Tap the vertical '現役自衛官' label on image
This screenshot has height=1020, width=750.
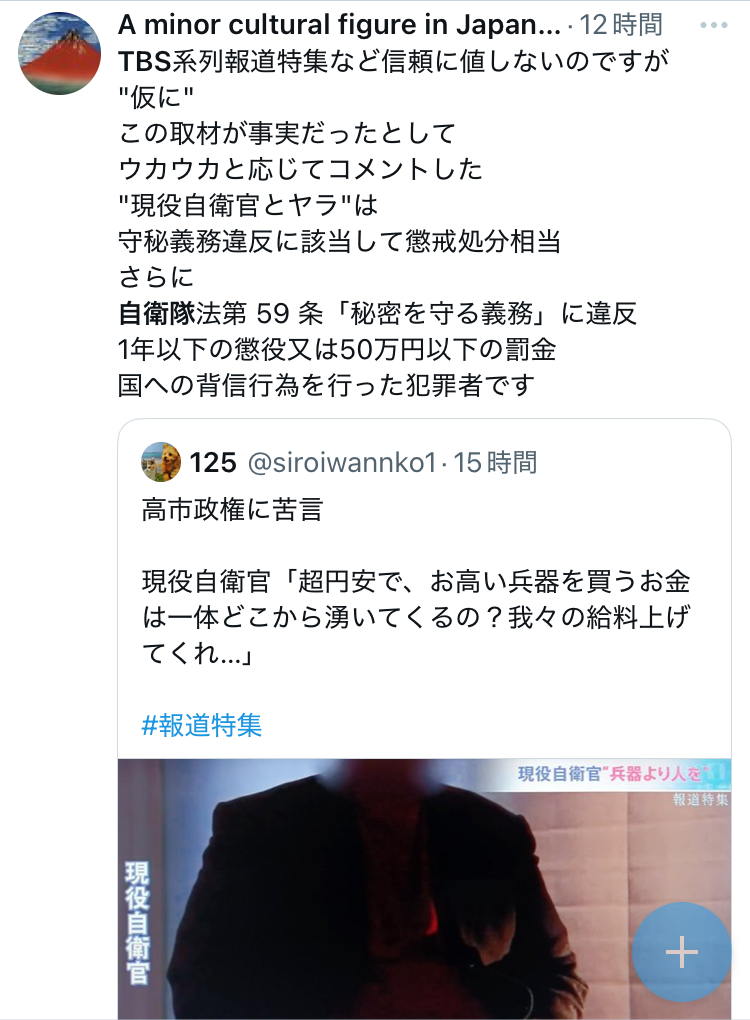tap(137, 922)
